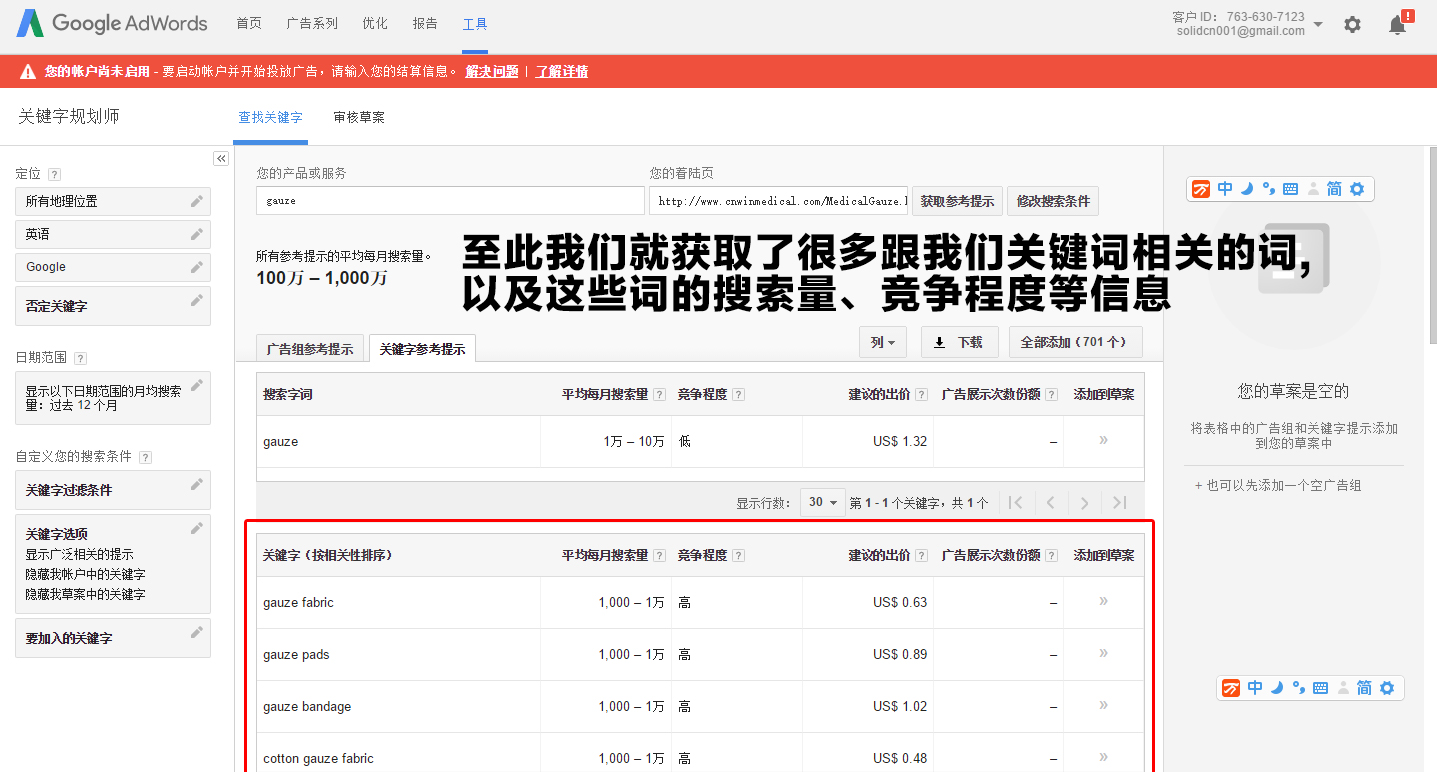Select the 关键字参考提示 tab
Viewport: 1437px width, 772px height.
[x=422, y=349]
